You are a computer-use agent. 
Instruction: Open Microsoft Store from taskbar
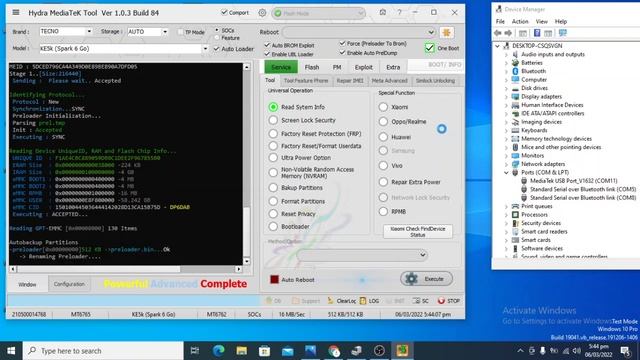(264, 351)
